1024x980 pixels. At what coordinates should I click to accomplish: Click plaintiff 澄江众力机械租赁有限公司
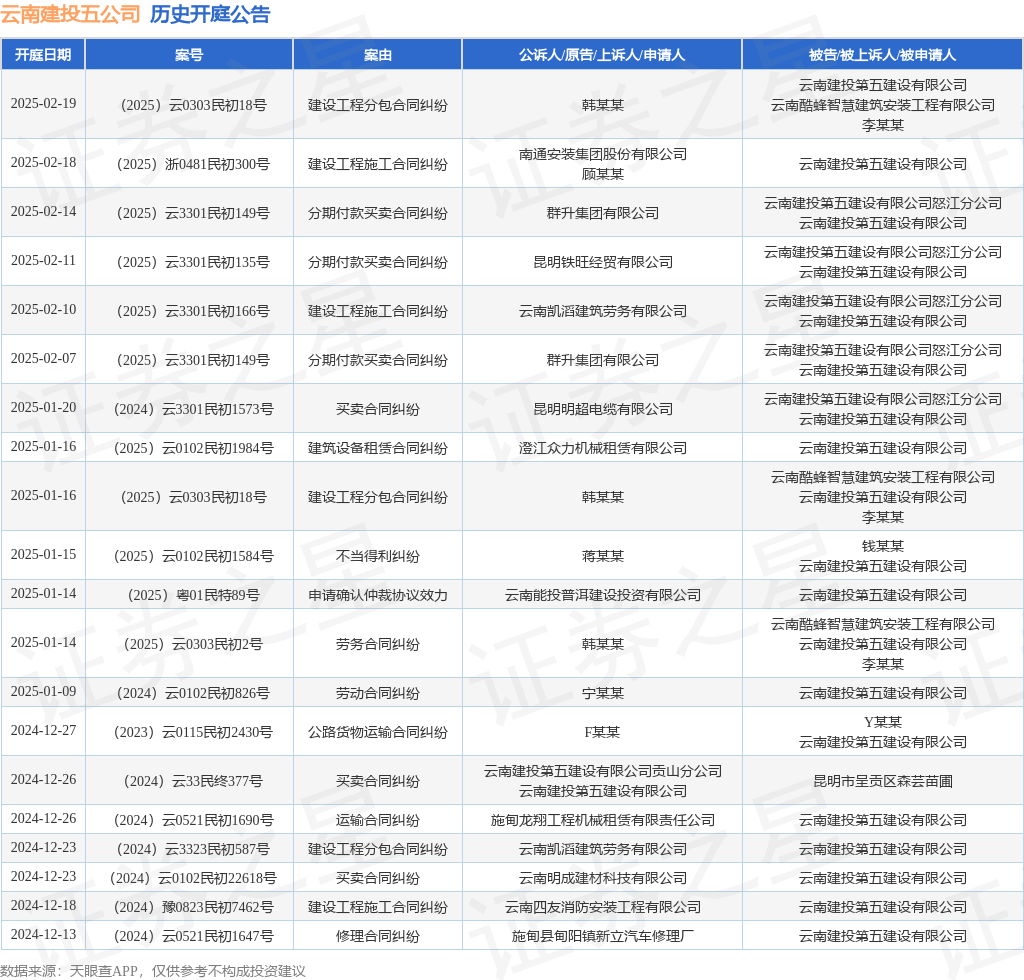pyautogui.click(x=602, y=448)
